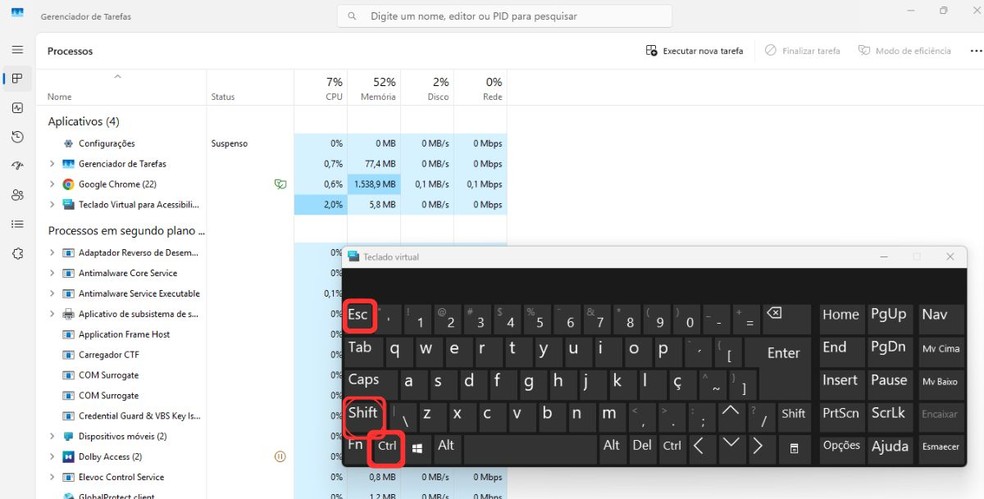Open the Startup apps sidebar icon
The image size is (984, 499).
(x=18, y=166)
